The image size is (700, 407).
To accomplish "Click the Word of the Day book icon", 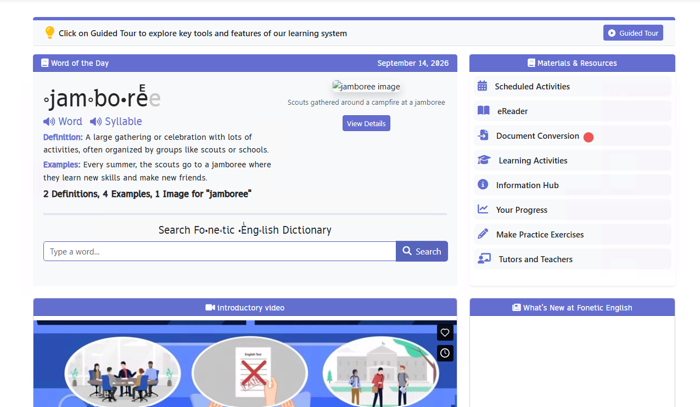I will click(45, 63).
